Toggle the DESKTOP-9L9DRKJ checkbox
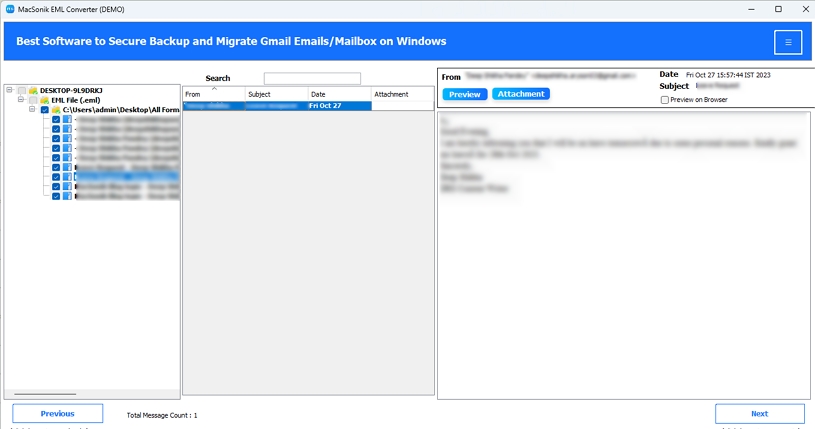The width and height of the screenshot is (815, 429). 22,90
